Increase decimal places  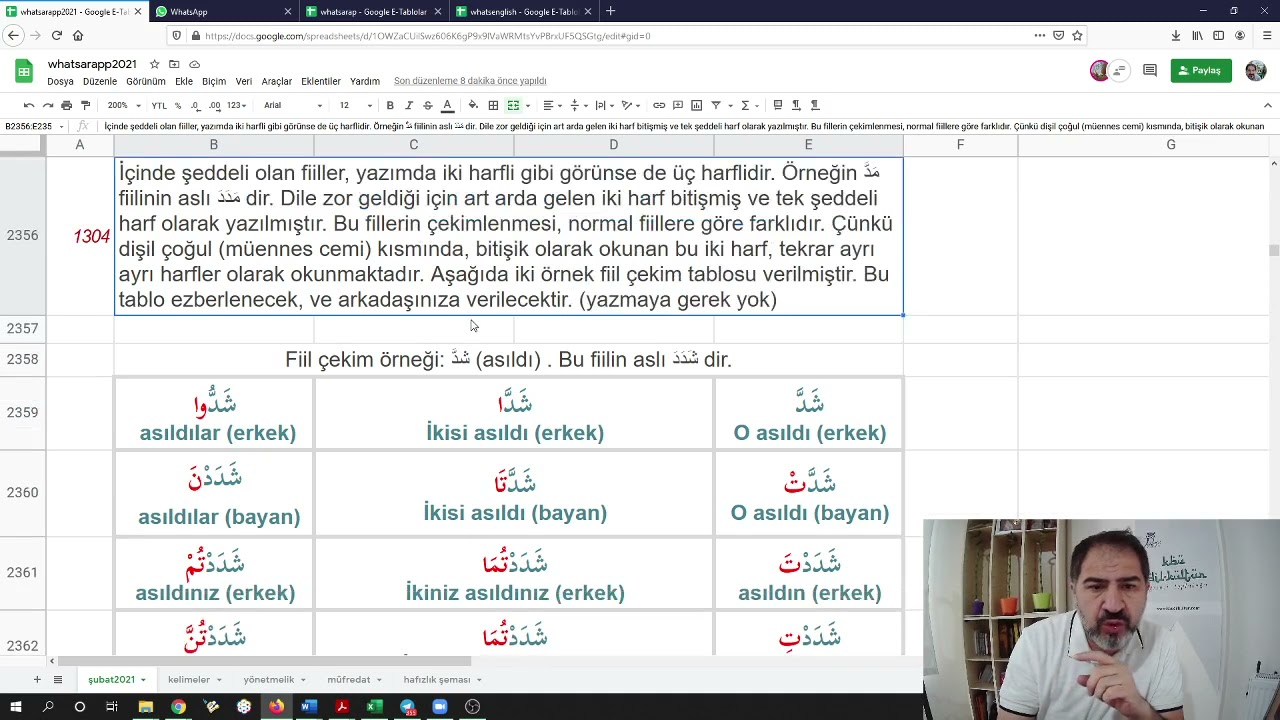[x=214, y=105]
